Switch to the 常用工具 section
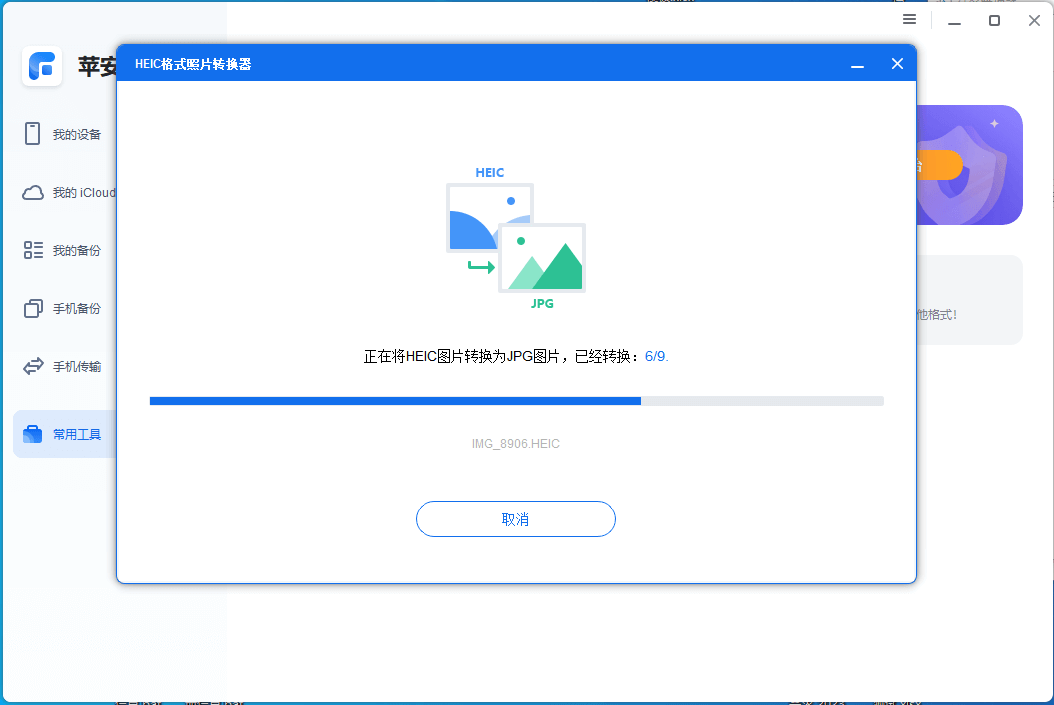 click(62, 433)
